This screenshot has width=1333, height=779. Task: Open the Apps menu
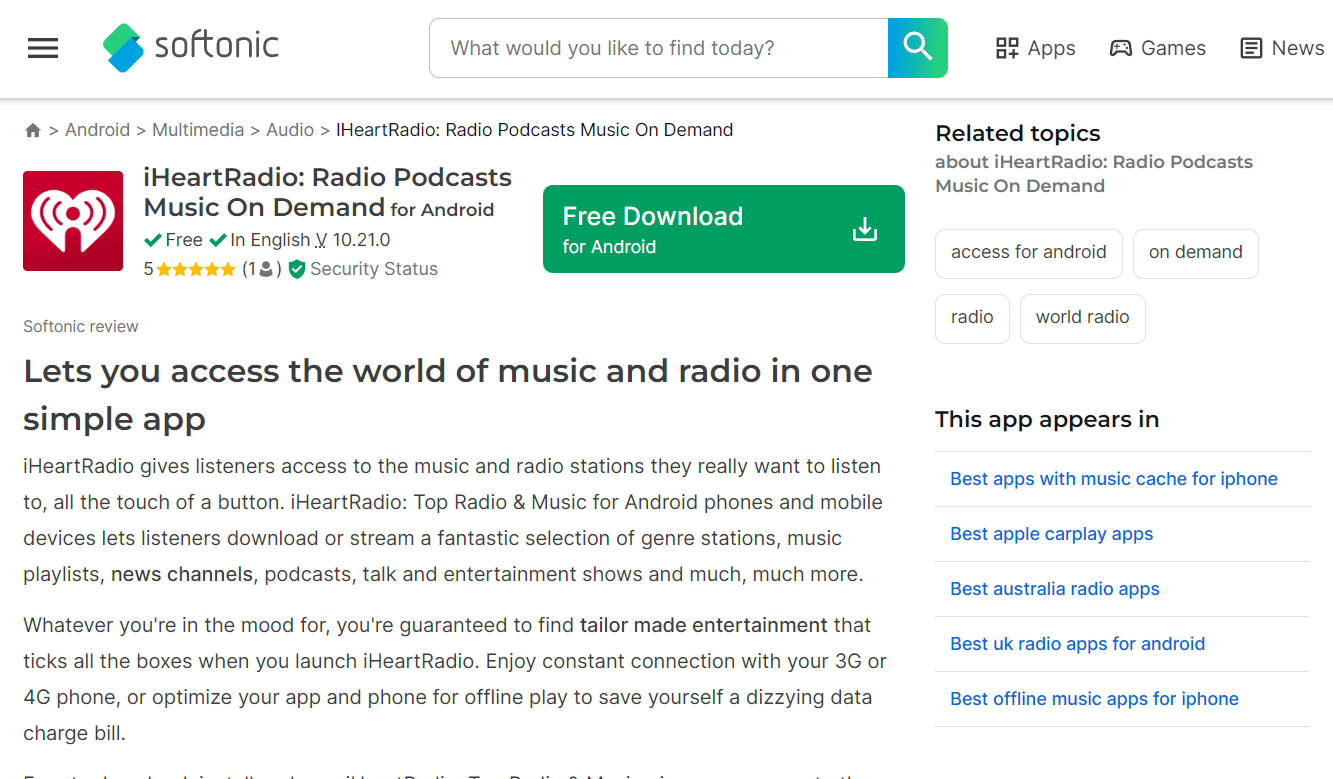click(x=1036, y=48)
